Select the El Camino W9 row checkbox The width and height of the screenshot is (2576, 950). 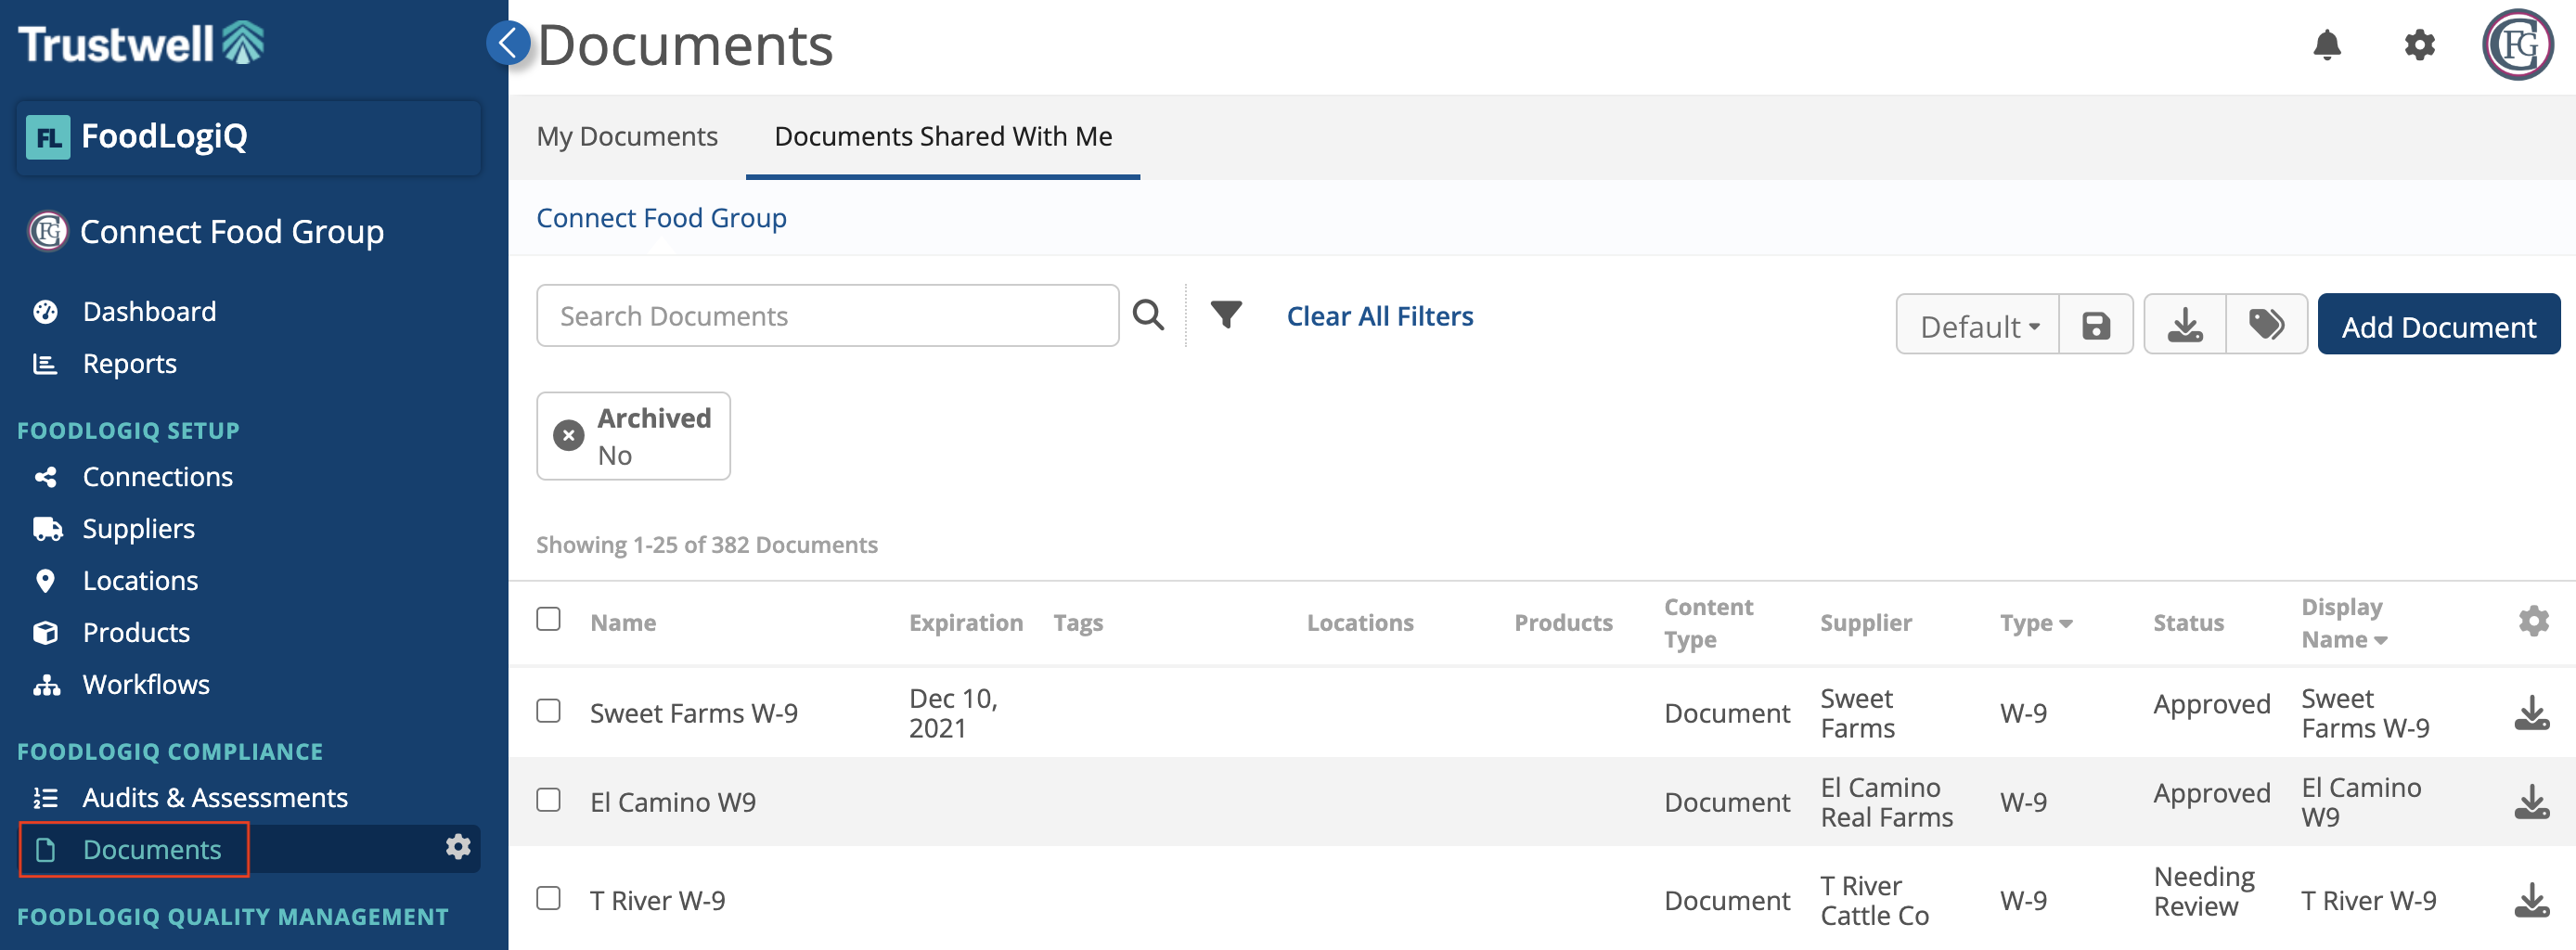tap(548, 800)
